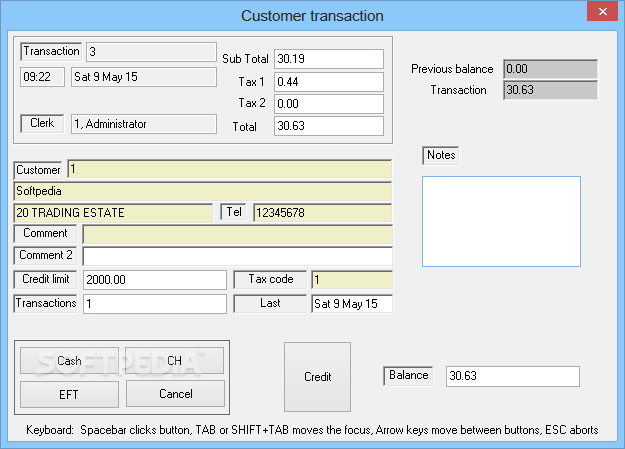Click the Tax code label button
This screenshot has width=625, height=449.
coord(270,279)
